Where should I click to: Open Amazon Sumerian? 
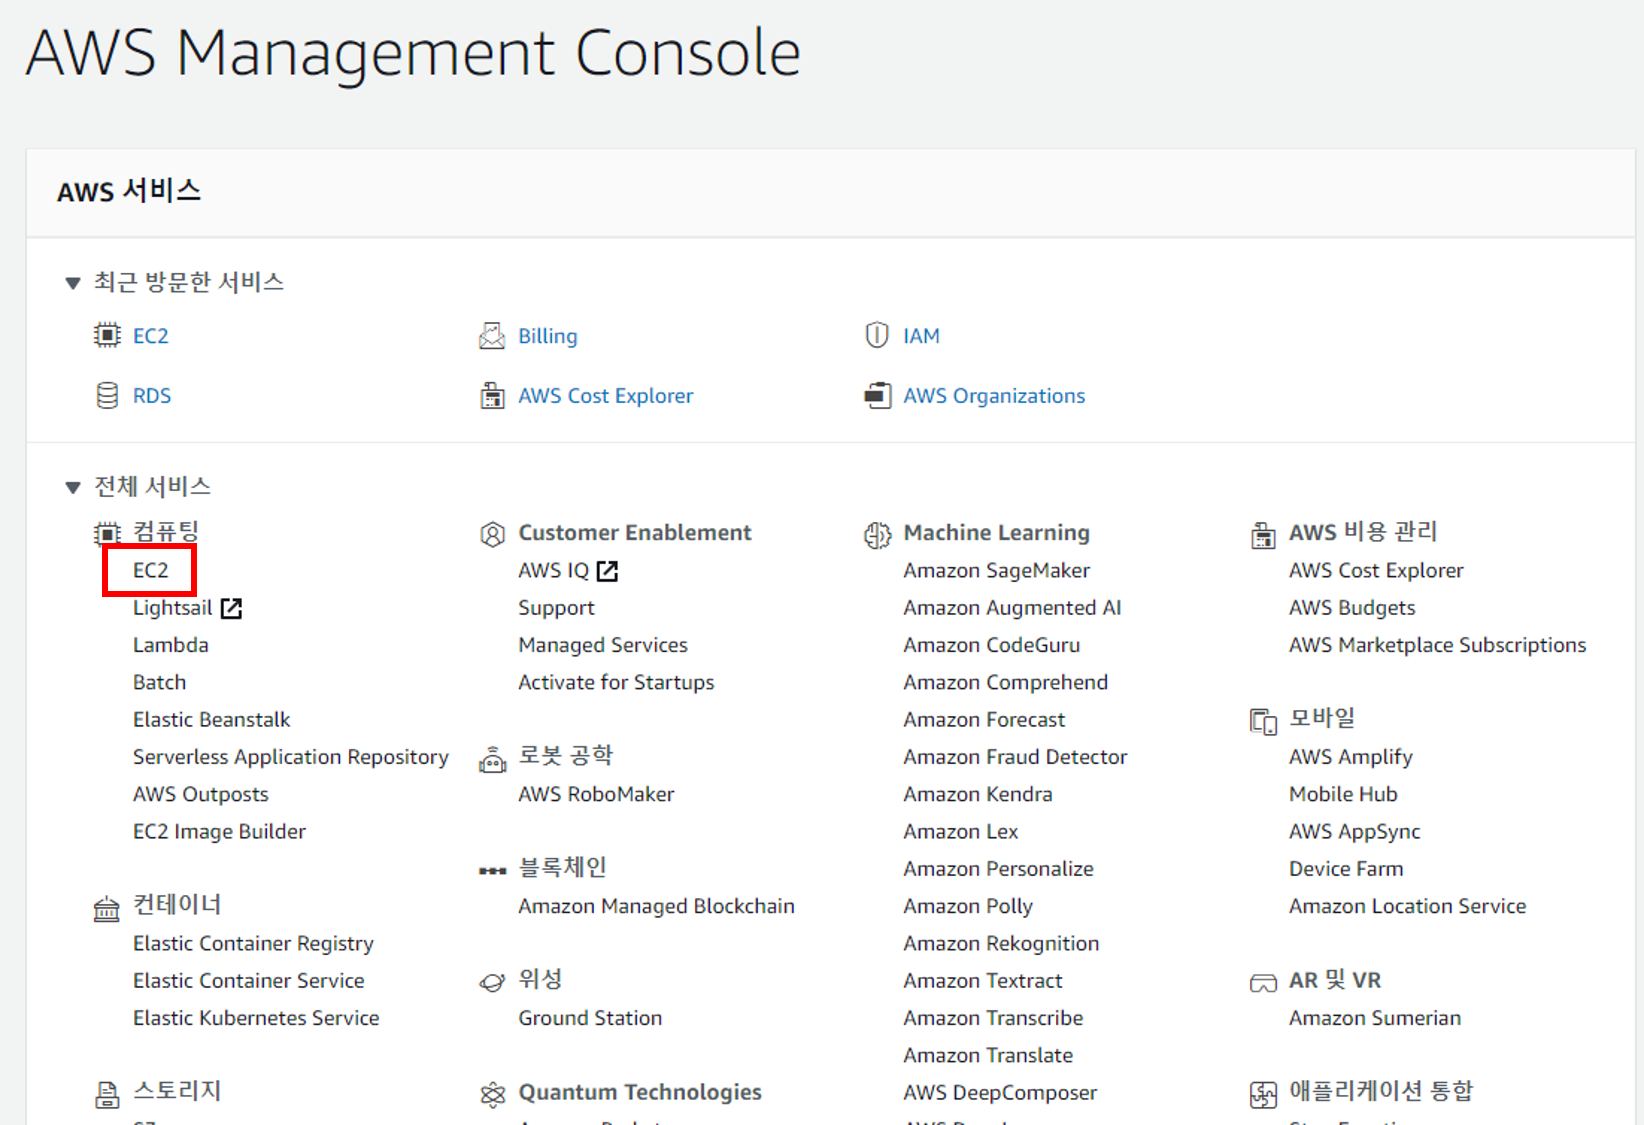coord(1375,1018)
